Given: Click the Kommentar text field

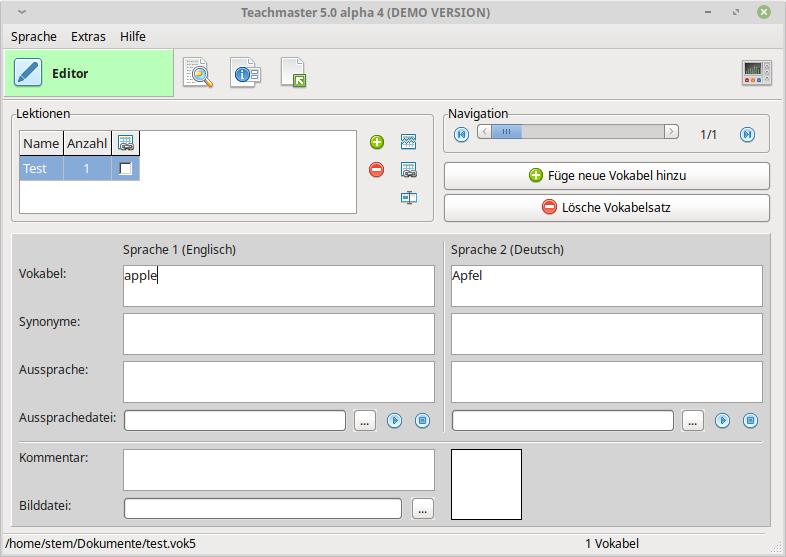Looking at the screenshot, I should 279,470.
